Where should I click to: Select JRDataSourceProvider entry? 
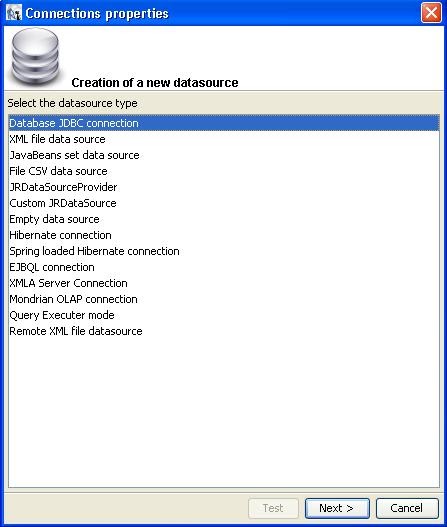tap(224, 187)
